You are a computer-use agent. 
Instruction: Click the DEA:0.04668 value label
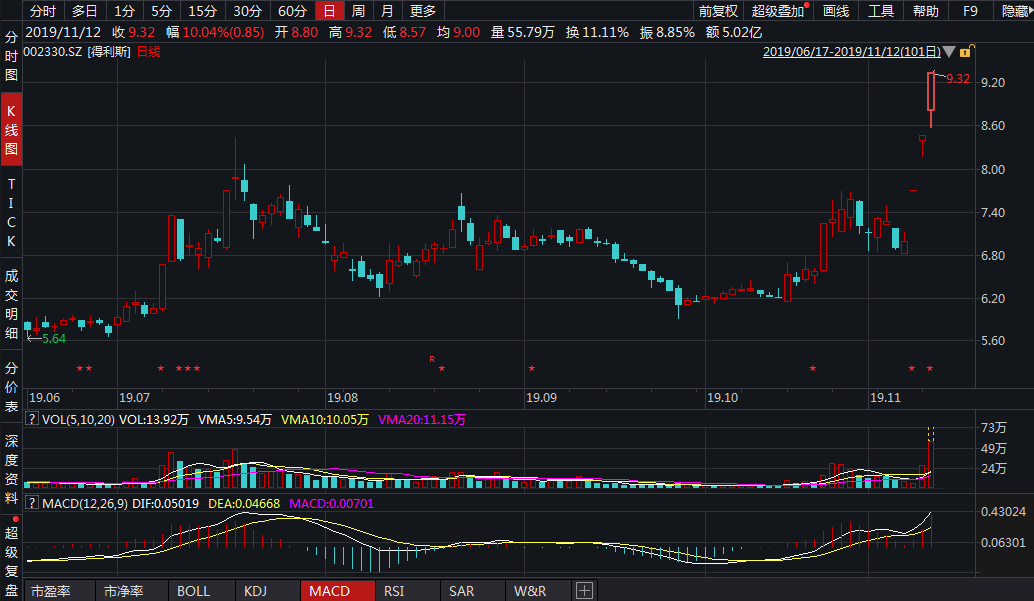244,503
